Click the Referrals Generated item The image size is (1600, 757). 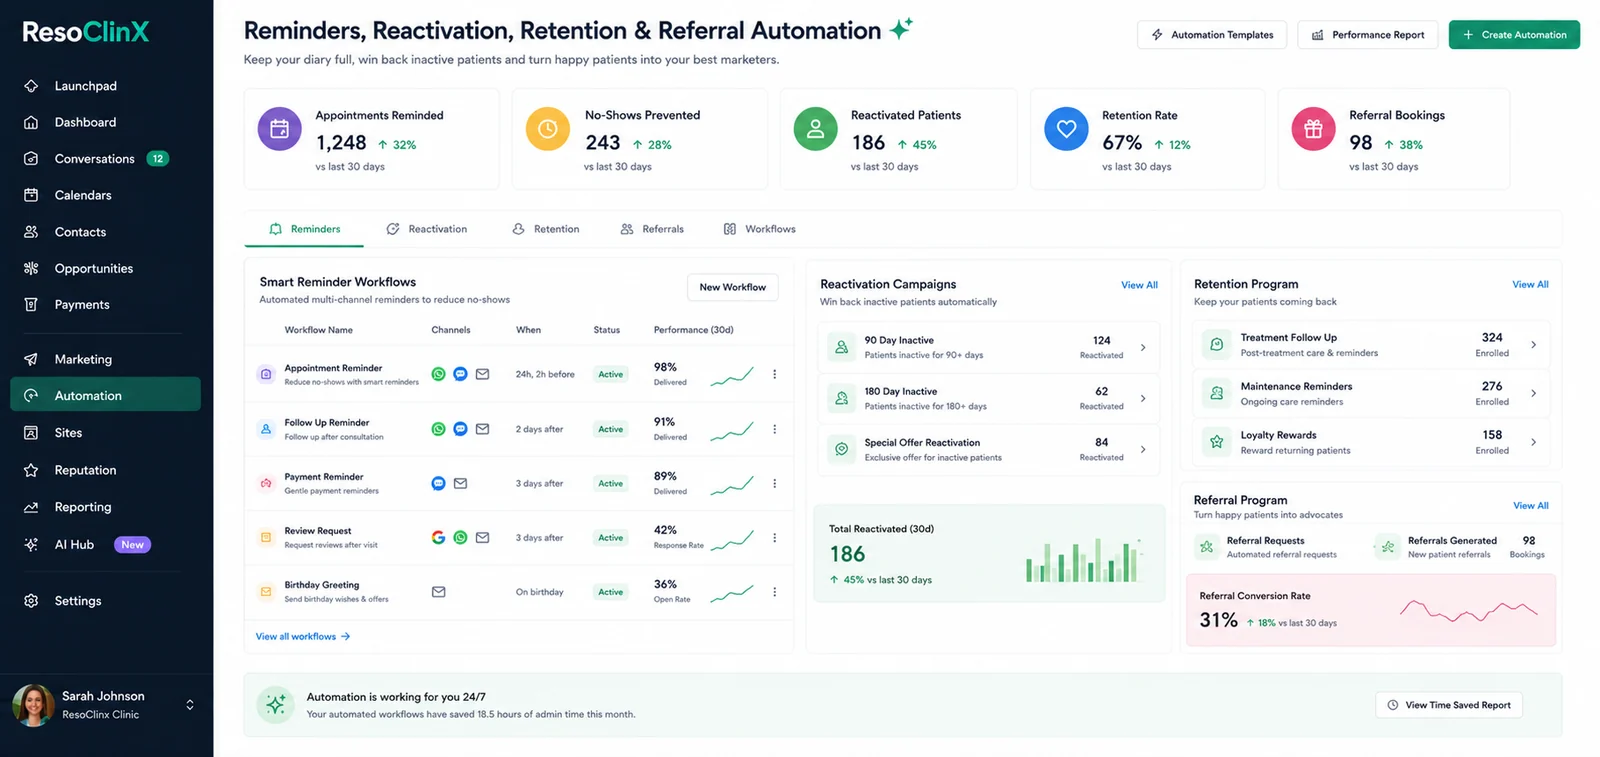coord(1462,547)
